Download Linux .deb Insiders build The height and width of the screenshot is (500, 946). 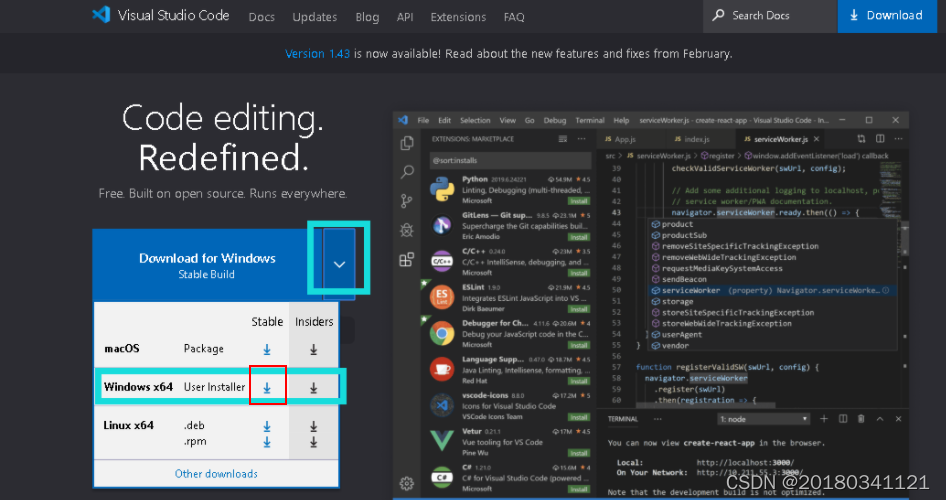[x=313, y=426]
